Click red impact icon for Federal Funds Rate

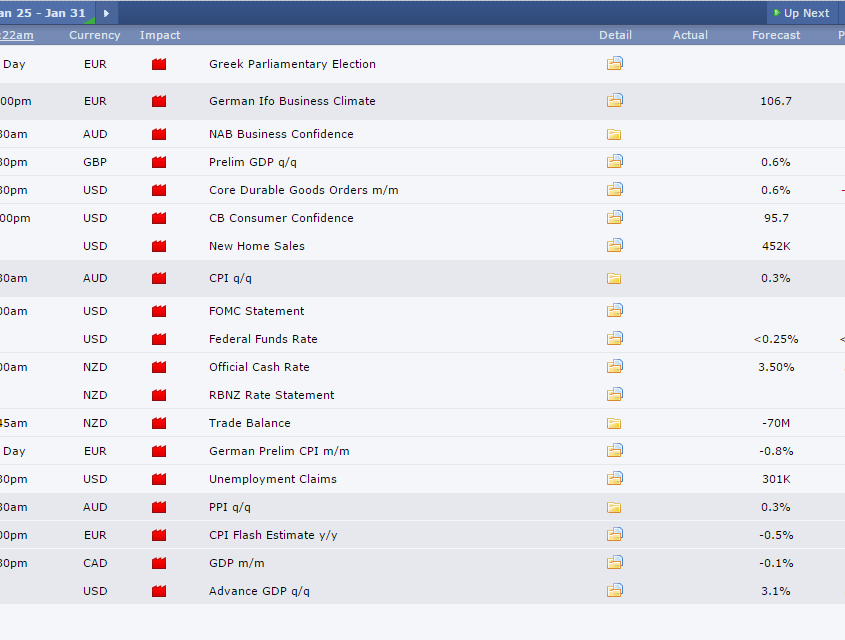(x=159, y=339)
